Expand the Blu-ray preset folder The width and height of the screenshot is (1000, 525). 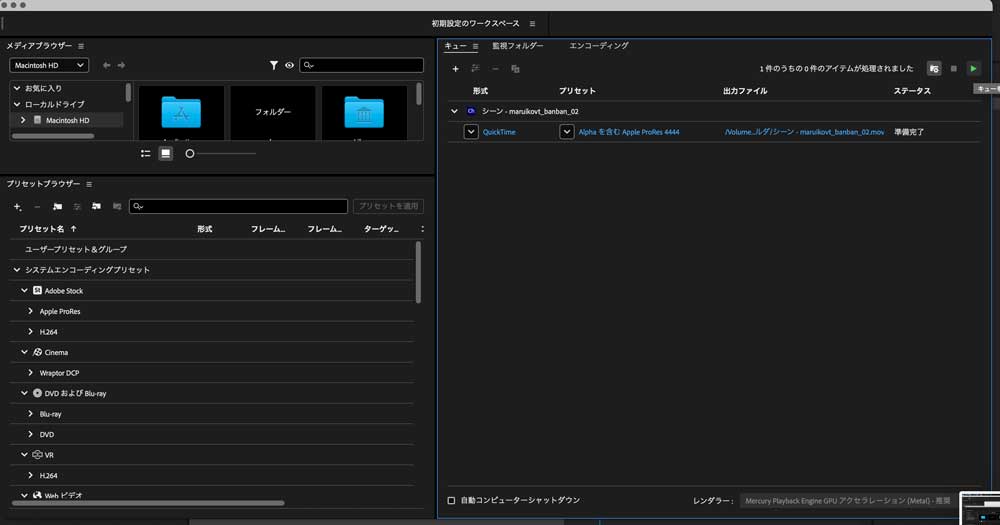(31, 414)
